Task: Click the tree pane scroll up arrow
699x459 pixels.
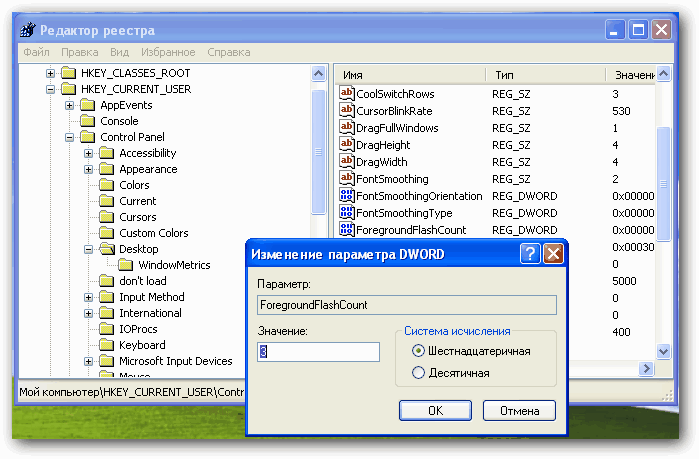Action: point(318,73)
